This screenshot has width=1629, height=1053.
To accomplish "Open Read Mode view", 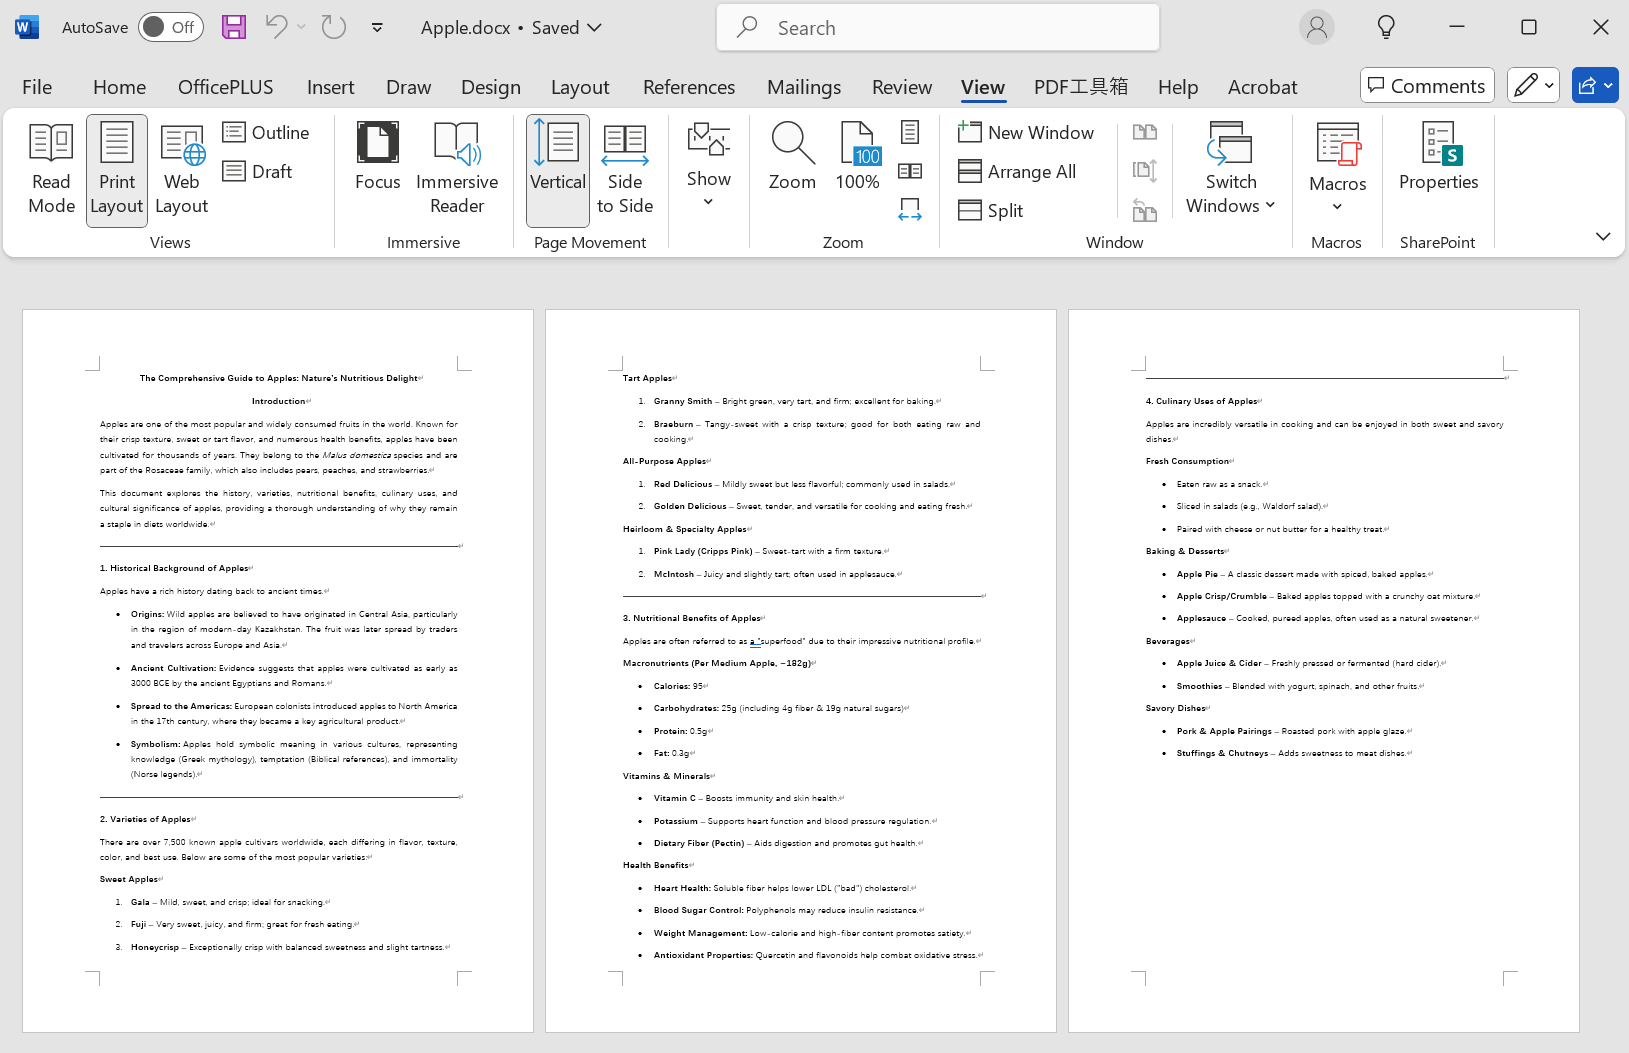I will pos(52,169).
